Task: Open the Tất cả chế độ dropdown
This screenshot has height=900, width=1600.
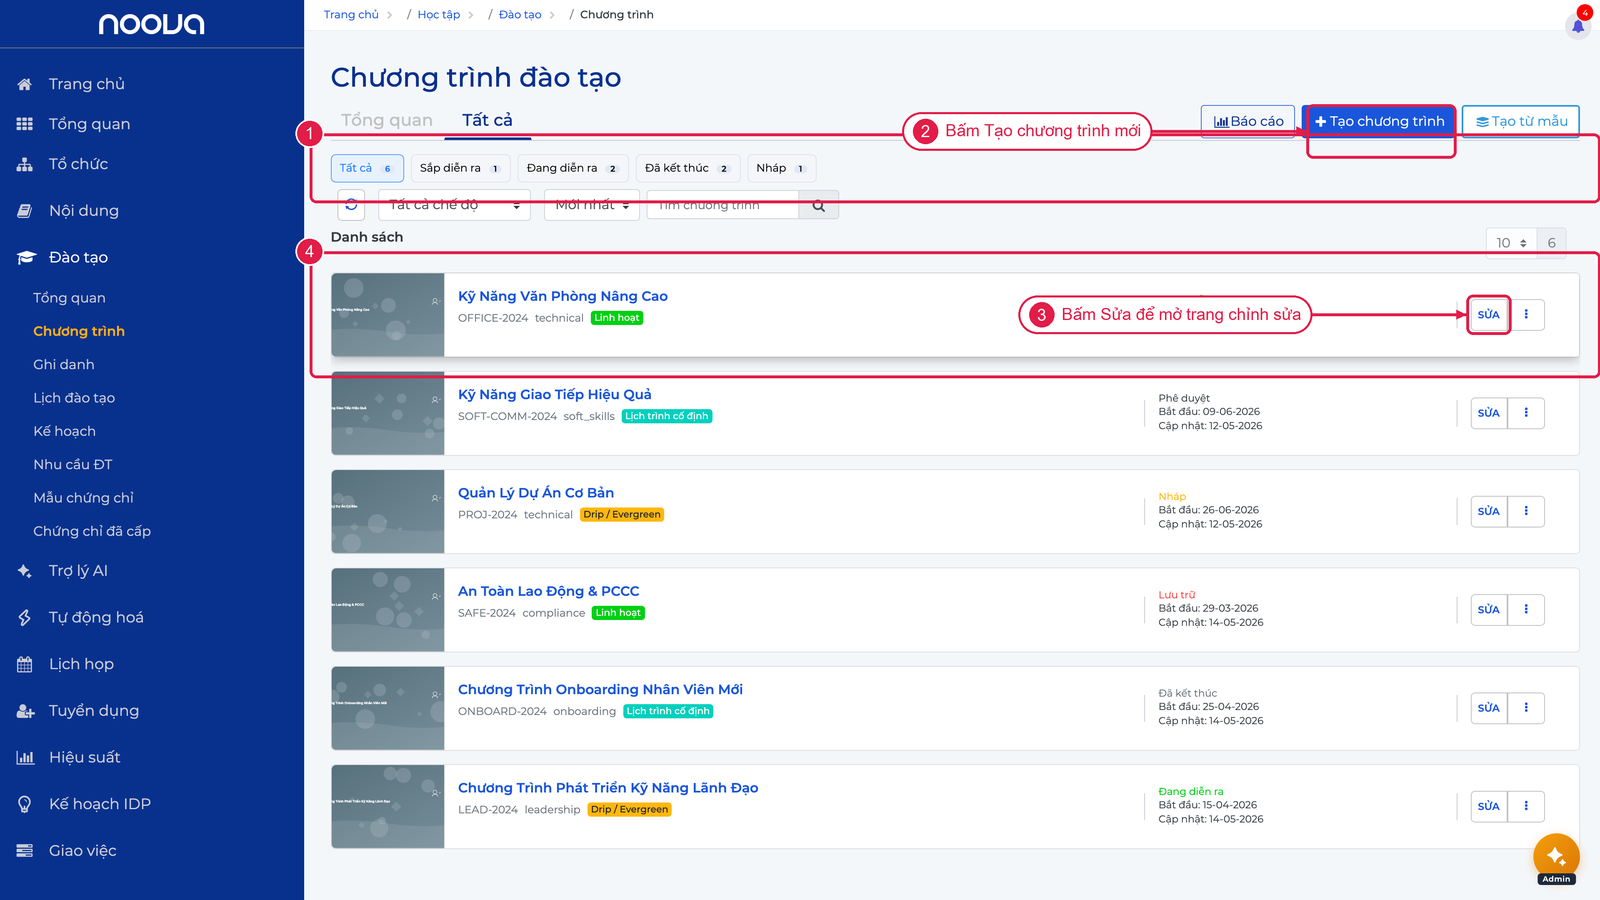Action: pyautogui.click(x=454, y=205)
